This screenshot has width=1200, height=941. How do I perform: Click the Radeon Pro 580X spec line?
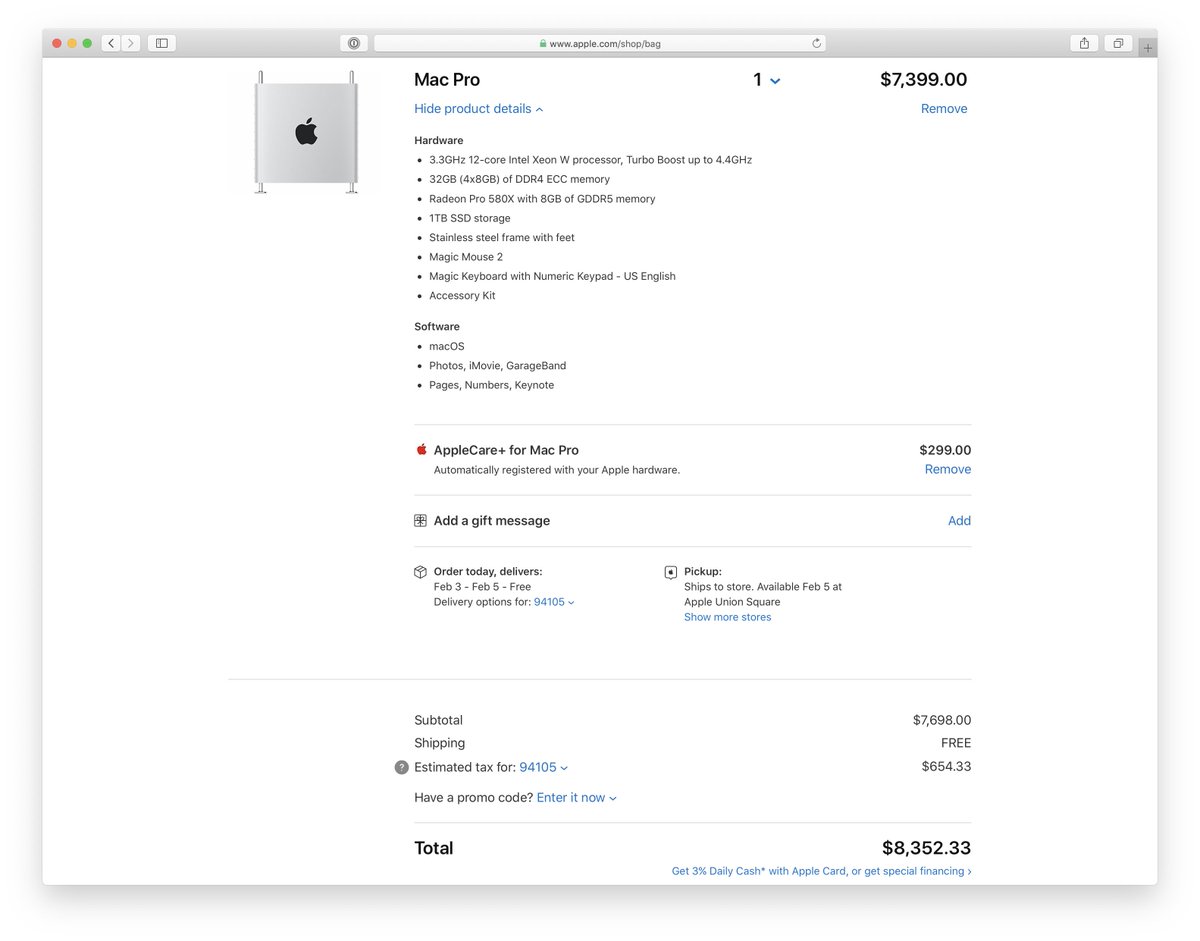(542, 199)
